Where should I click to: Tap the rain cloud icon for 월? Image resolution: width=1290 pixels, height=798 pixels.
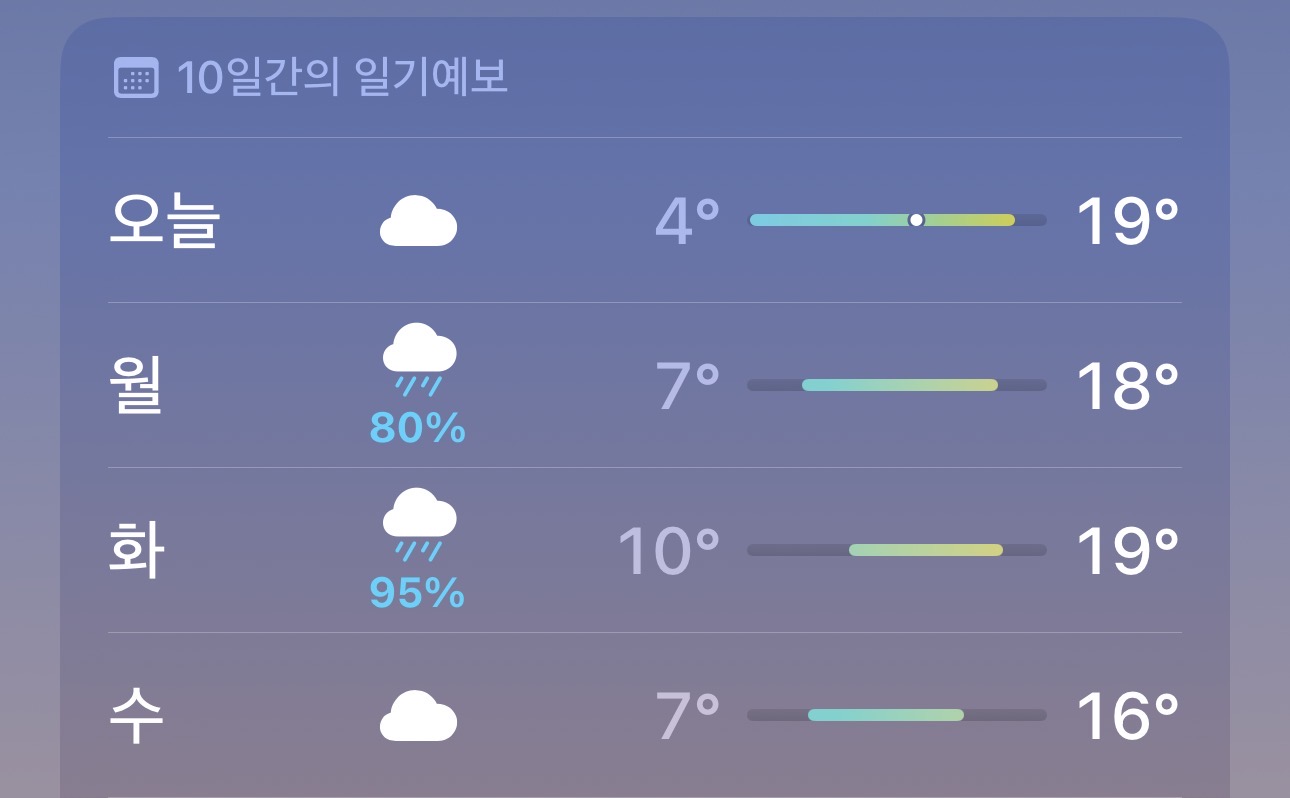pyautogui.click(x=419, y=359)
